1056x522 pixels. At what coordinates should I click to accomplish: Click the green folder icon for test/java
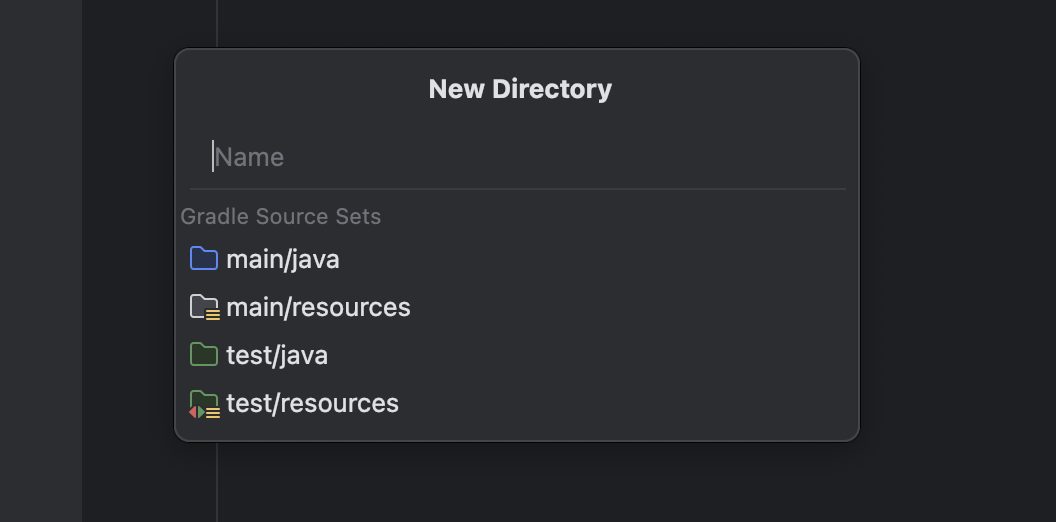(x=204, y=354)
